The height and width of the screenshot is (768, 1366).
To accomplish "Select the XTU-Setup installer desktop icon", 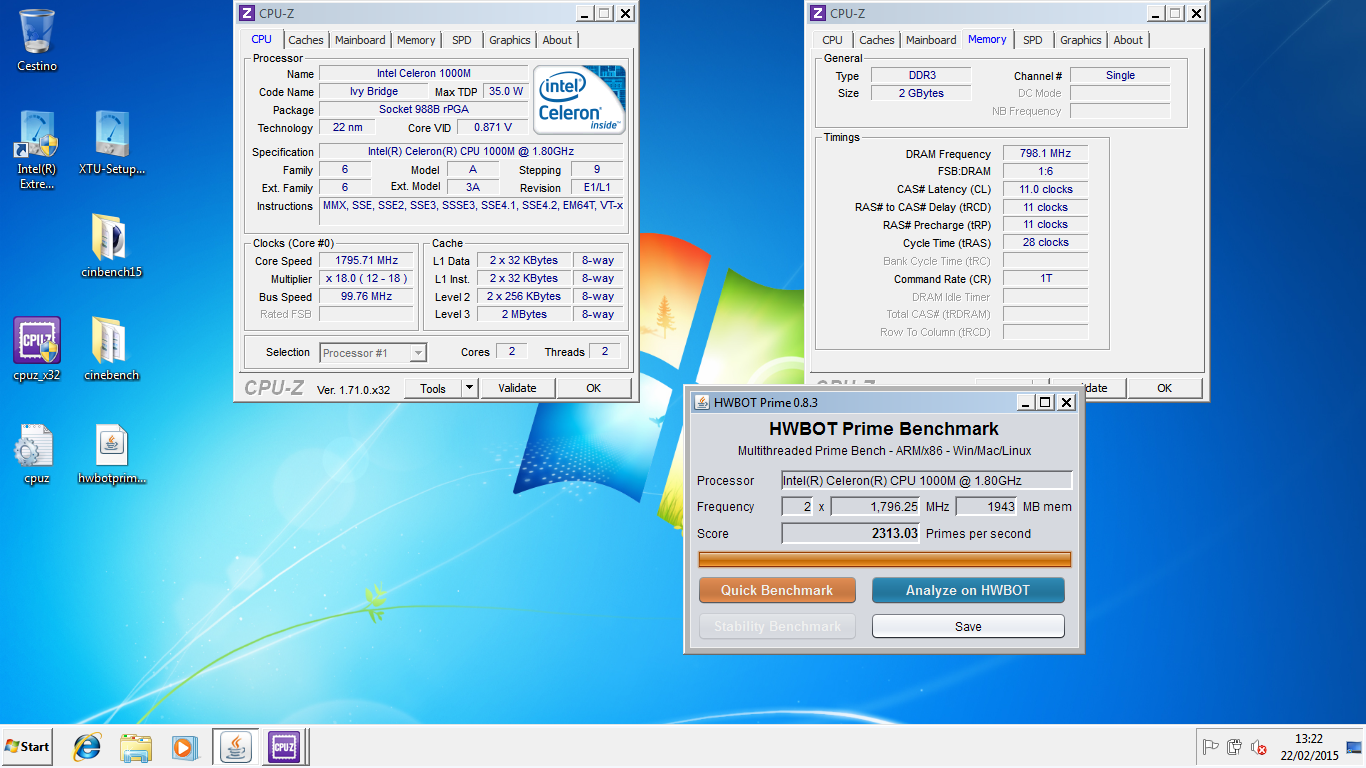I will pyautogui.click(x=112, y=143).
